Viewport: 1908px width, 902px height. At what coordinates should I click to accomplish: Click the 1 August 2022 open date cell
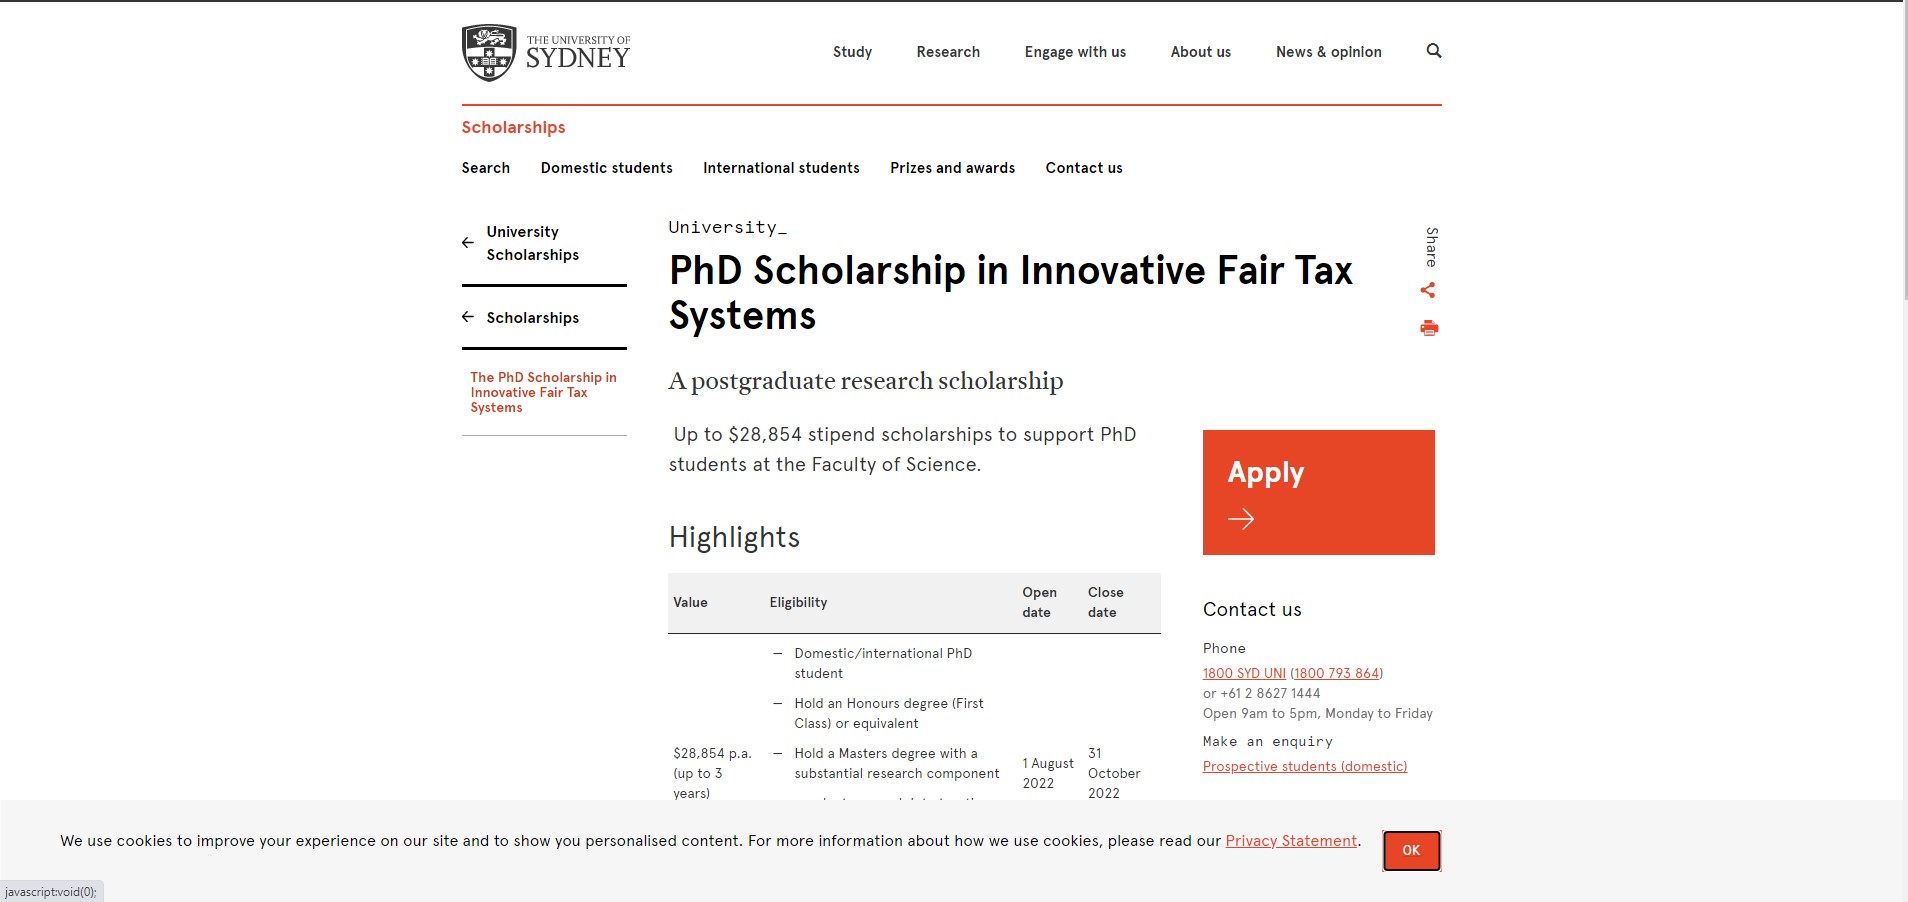[x=1048, y=773]
